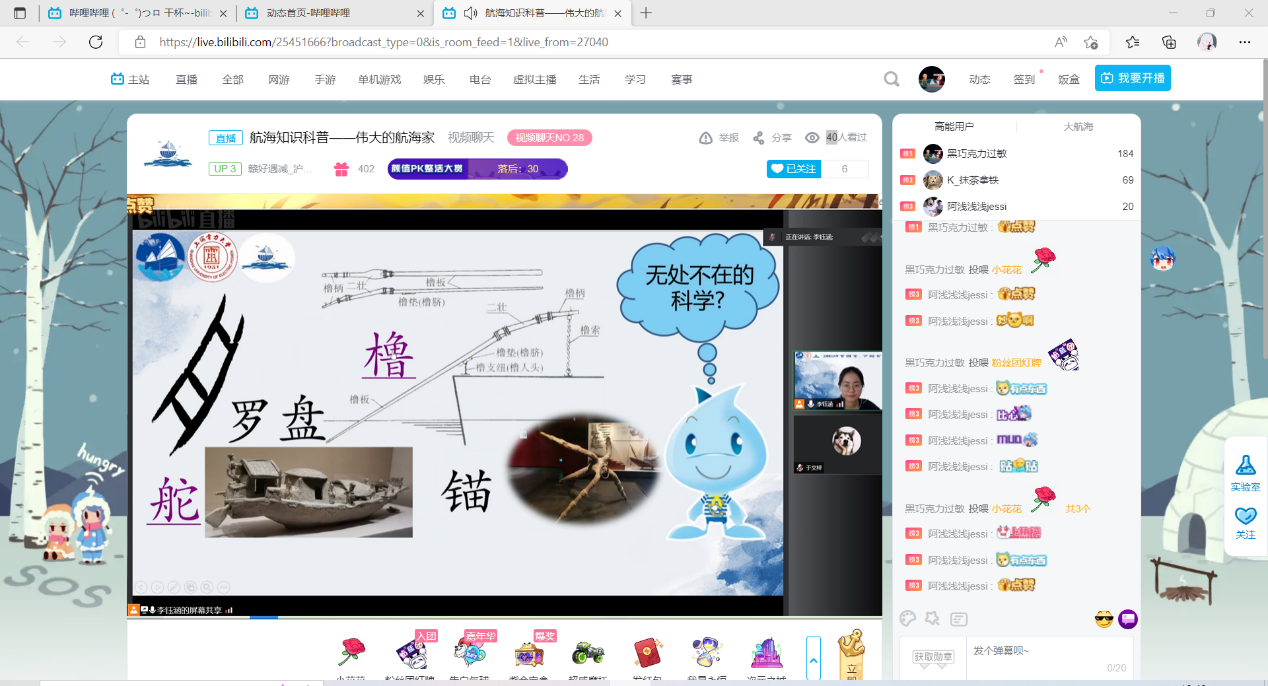Click the search magnifier icon in header
The height and width of the screenshot is (686, 1268).
(891, 79)
